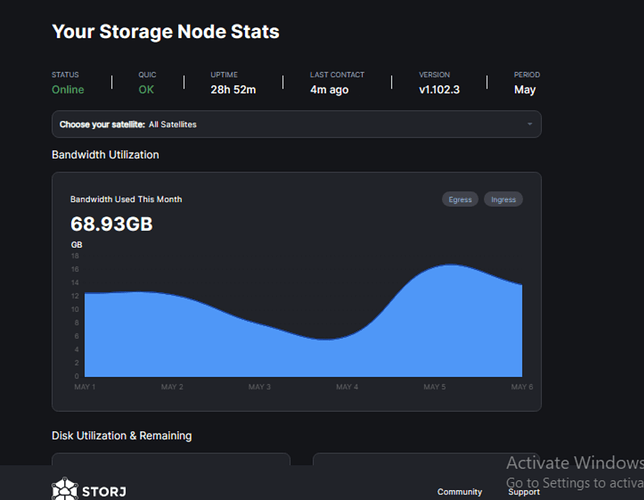
Task: Click the 68.93GB bandwidth total
Action: pos(111,224)
